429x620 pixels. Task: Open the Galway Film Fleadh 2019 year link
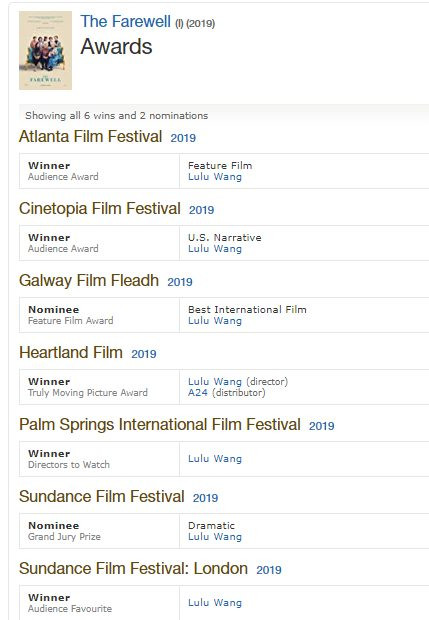(180, 282)
